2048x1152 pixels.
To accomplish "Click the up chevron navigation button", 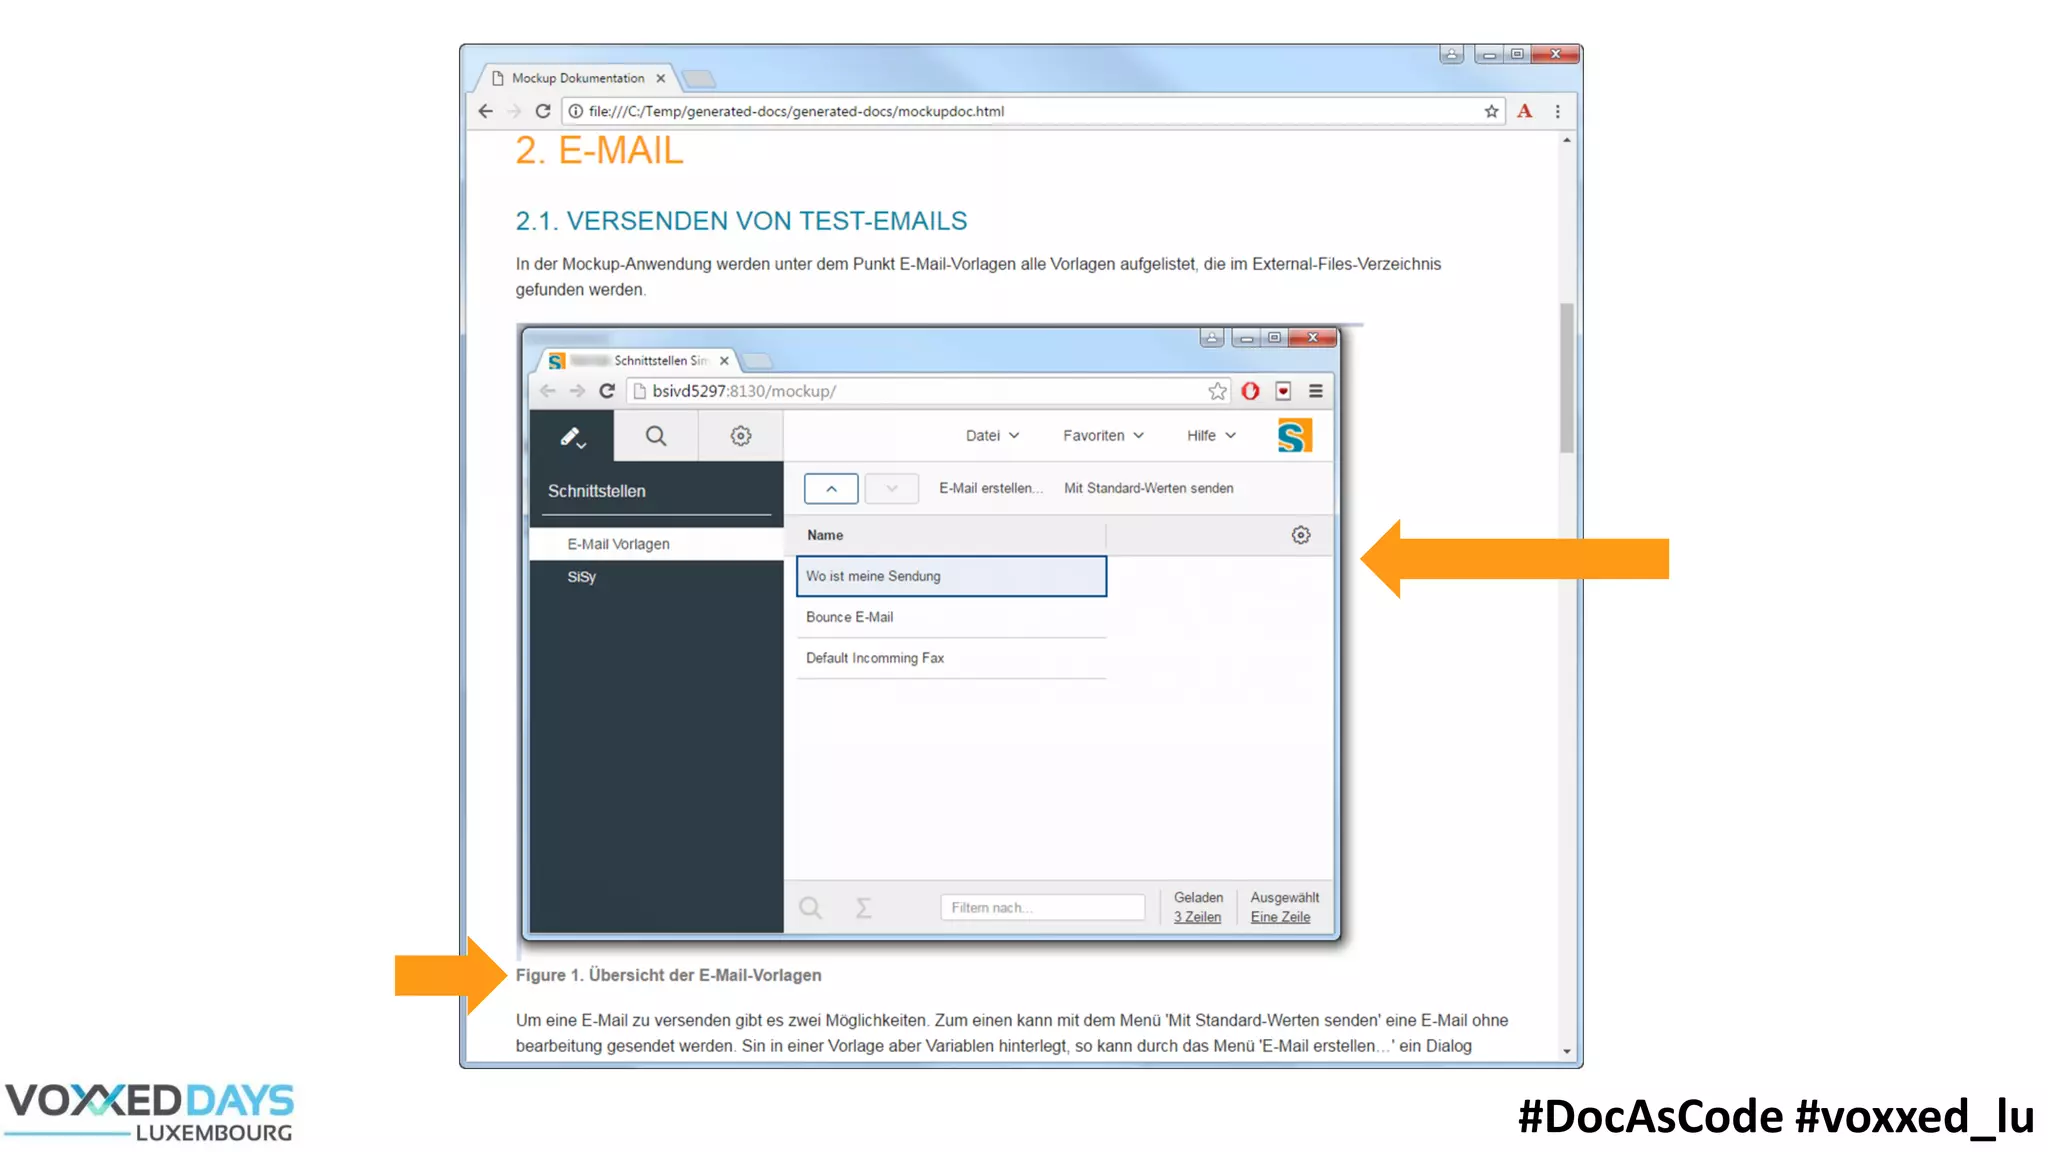I will point(831,488).
